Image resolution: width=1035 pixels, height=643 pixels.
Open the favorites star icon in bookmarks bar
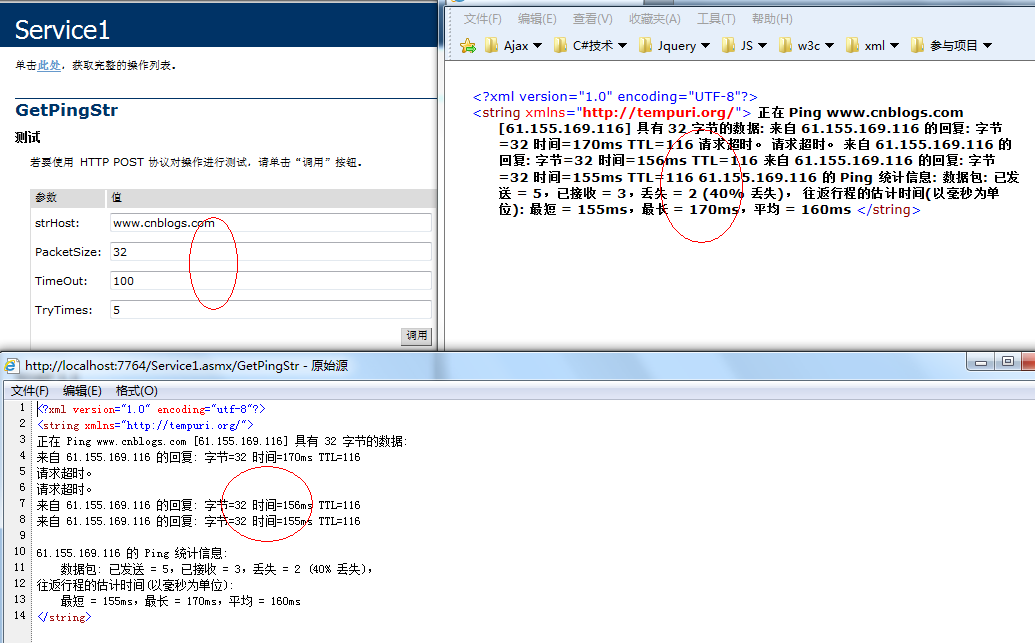click(x=468, y=46)
